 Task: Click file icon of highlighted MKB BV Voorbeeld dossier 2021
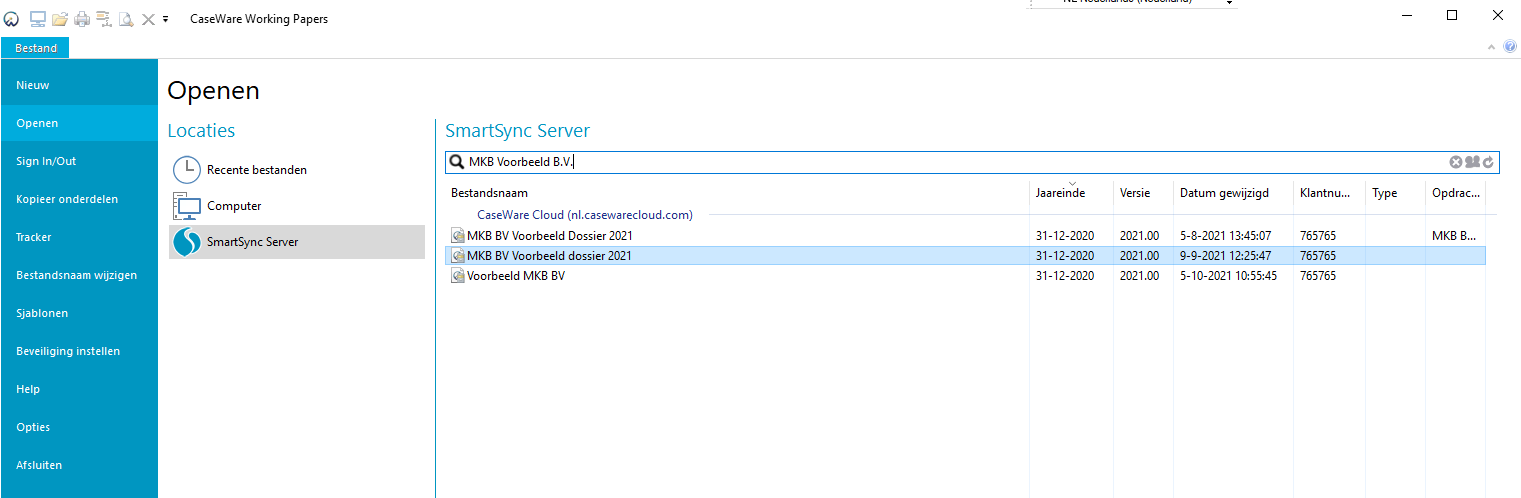tap(458, 256)
